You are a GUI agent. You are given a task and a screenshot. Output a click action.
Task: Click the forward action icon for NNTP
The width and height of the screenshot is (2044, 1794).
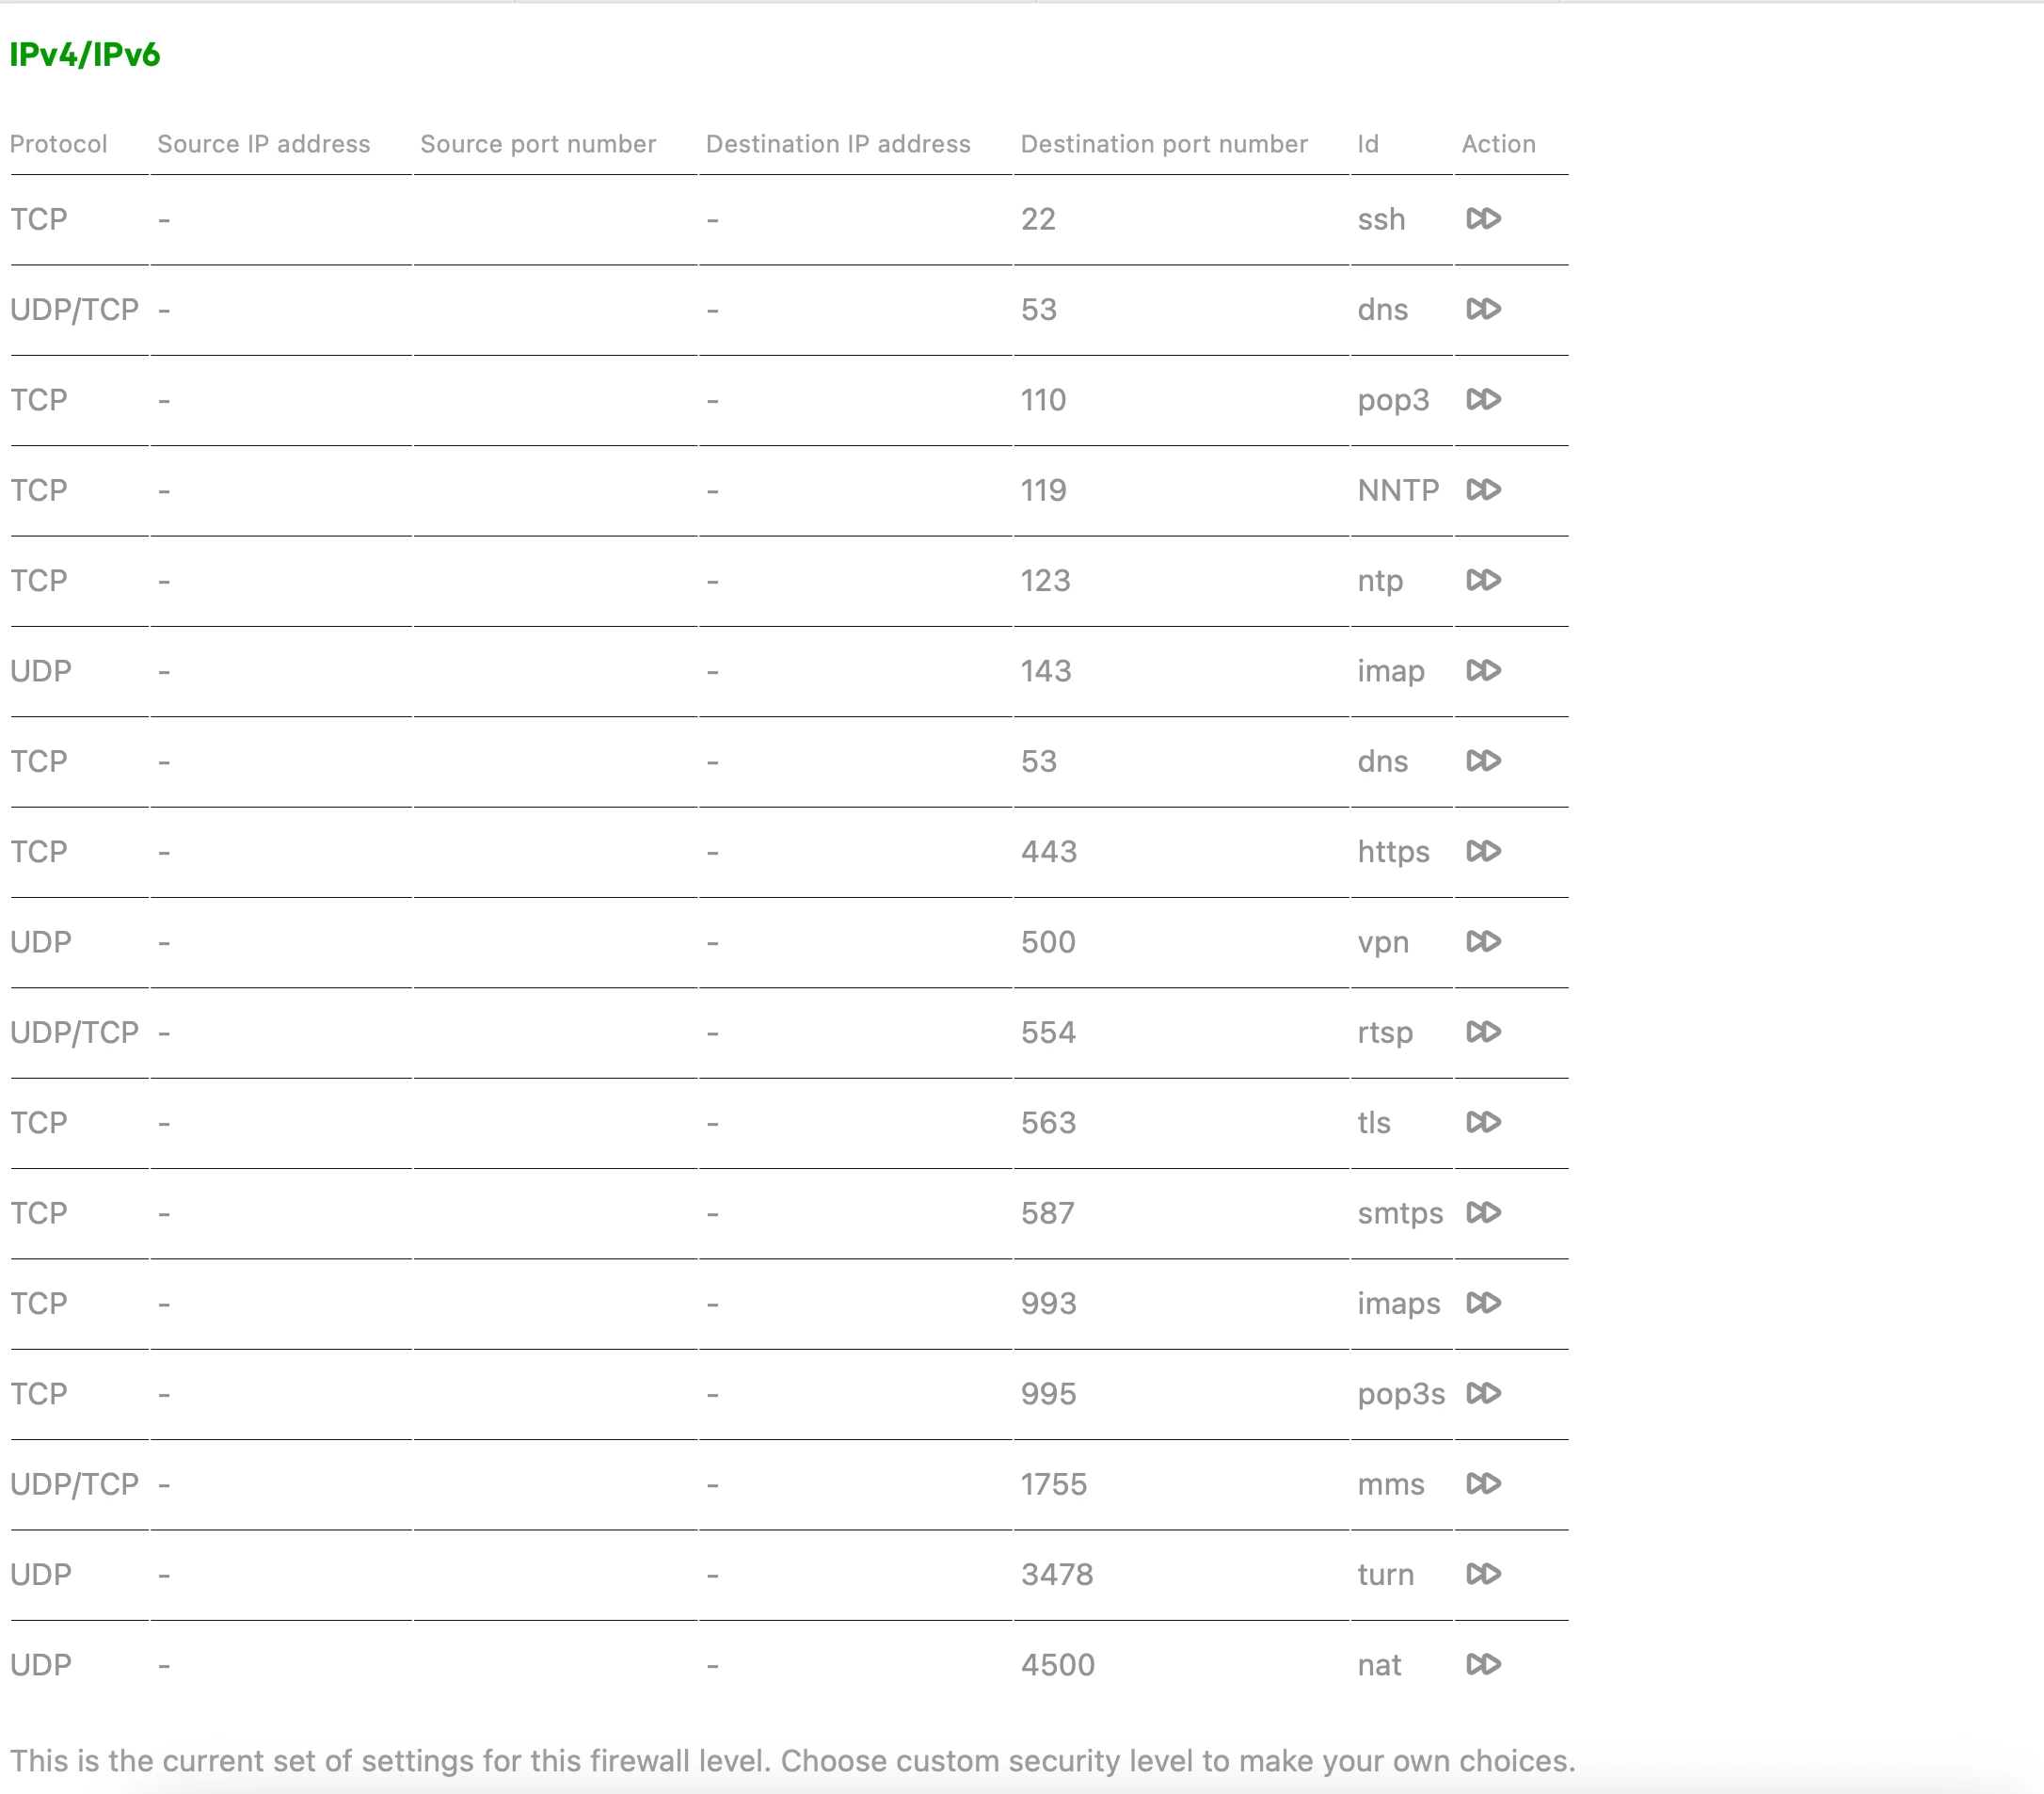pyautogui.click(x=1483, y=489)
